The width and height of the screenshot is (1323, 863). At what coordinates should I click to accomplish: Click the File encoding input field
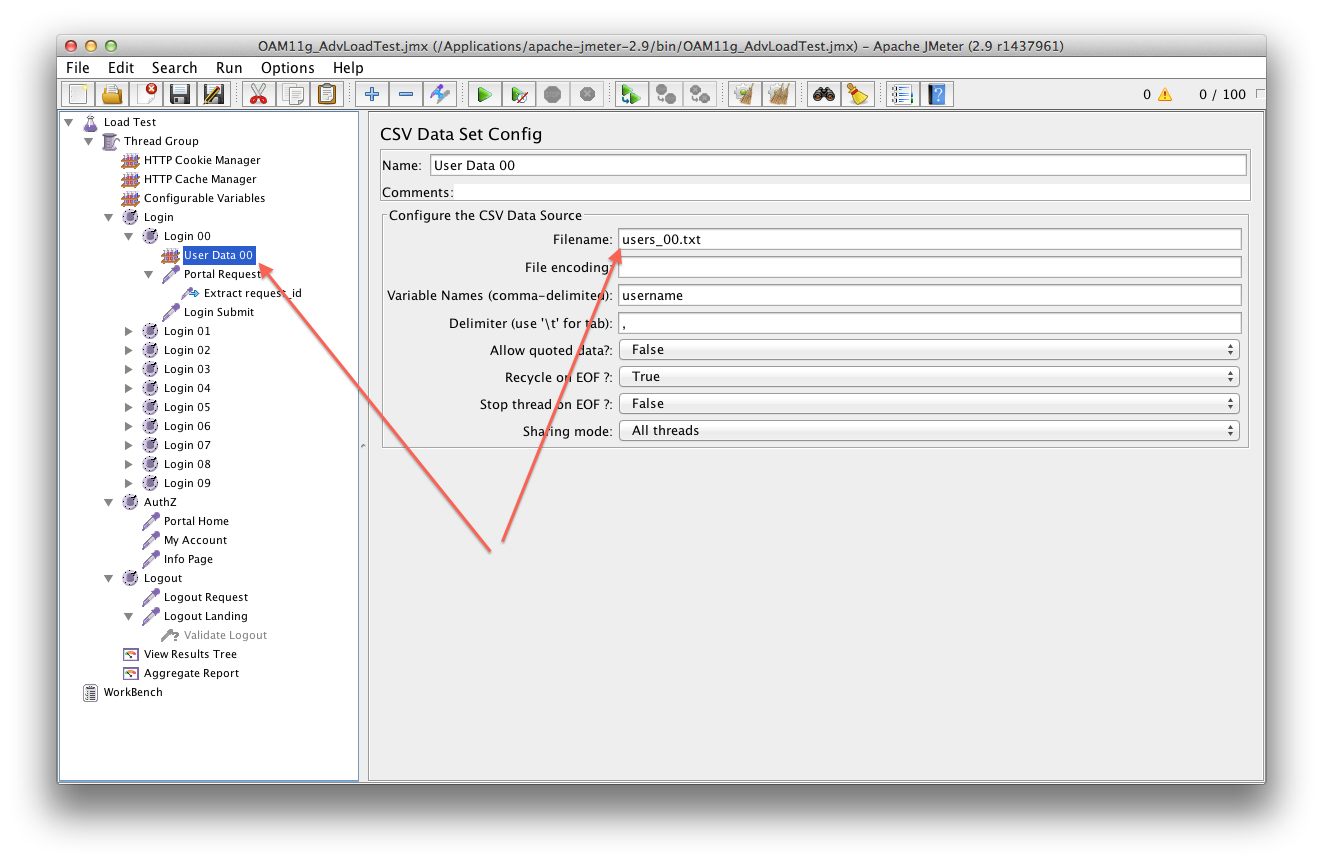click(x=930, y=267)
